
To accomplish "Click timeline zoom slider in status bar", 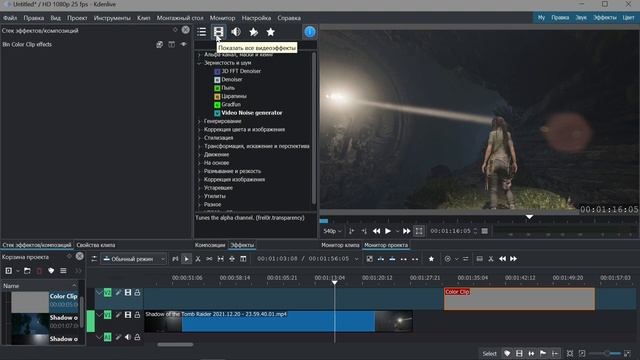I will [x=604, y=353].
